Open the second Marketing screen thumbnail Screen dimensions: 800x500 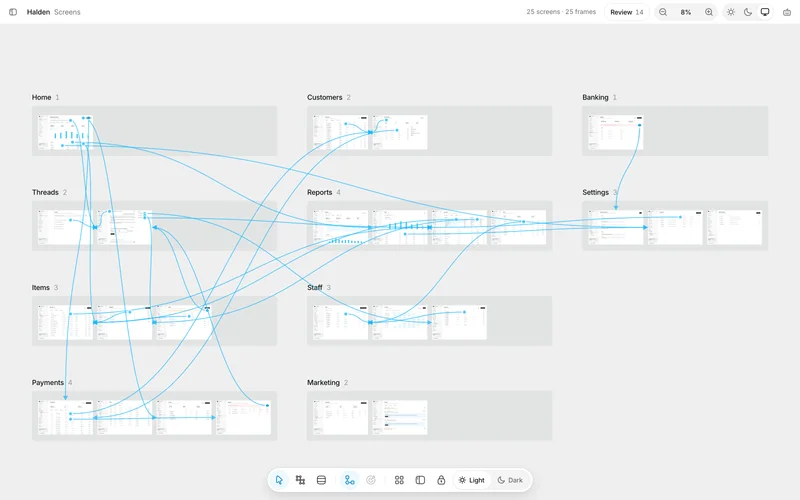[x=400, y=417]
